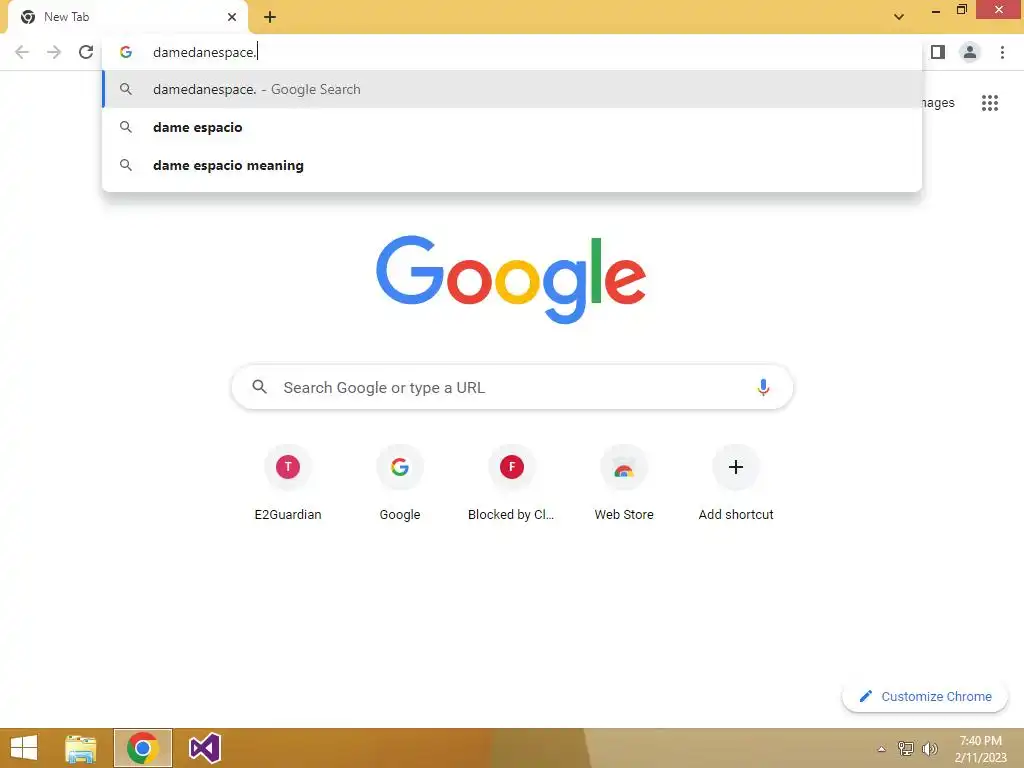Screen dimensions: 1024x768
Task: Click the taskbar clock showing 7:40 PM
Action: [980, 748]
